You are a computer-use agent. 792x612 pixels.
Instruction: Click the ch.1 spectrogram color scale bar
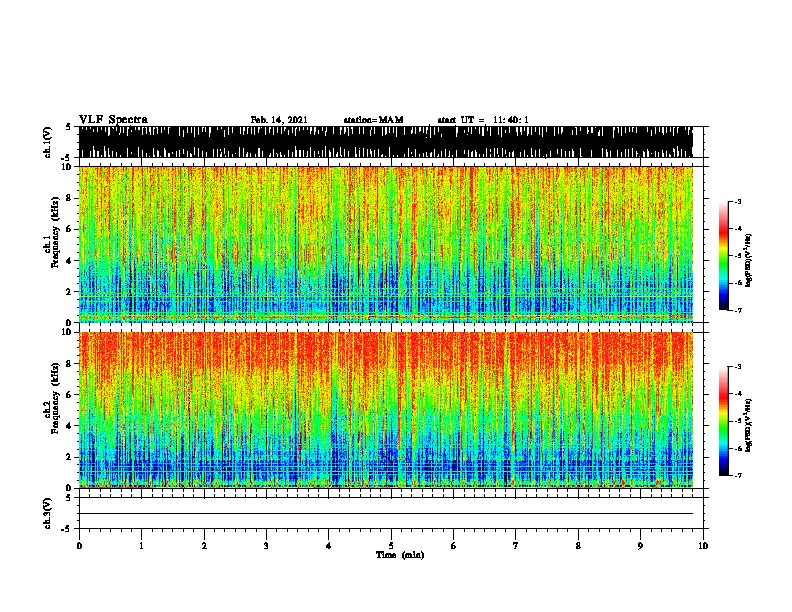pyautogui.click(x=724, y=256)
